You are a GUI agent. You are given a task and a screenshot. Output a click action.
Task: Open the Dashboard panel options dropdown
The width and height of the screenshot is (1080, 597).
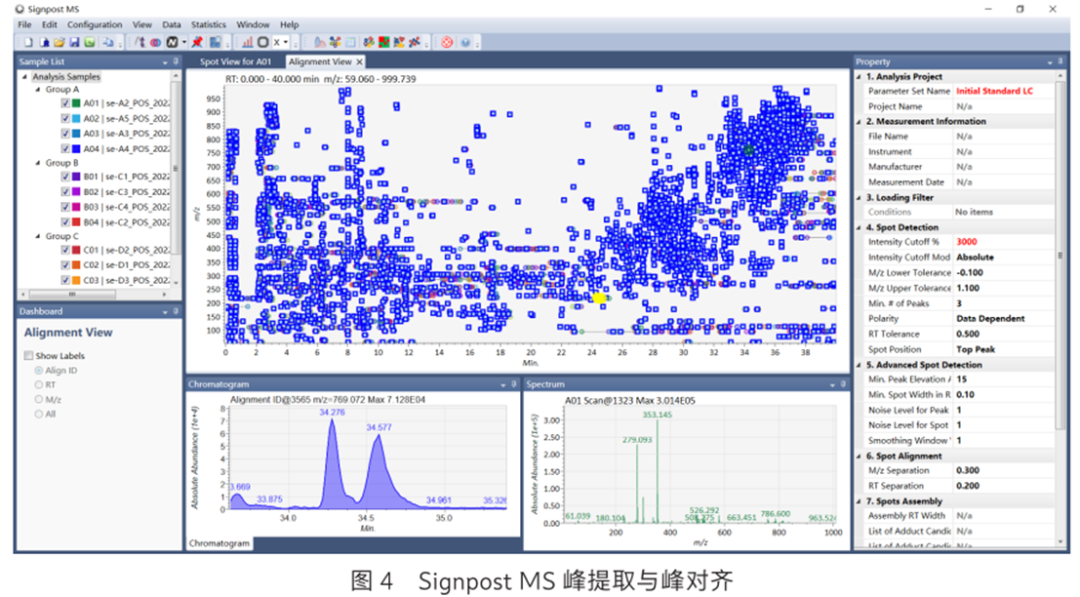(165, 312)
